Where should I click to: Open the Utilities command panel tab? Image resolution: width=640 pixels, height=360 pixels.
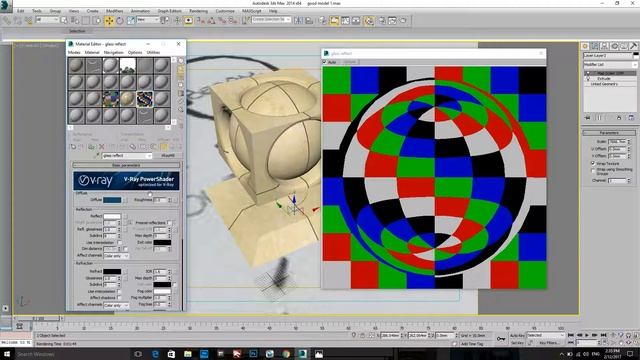pos(633,46)
